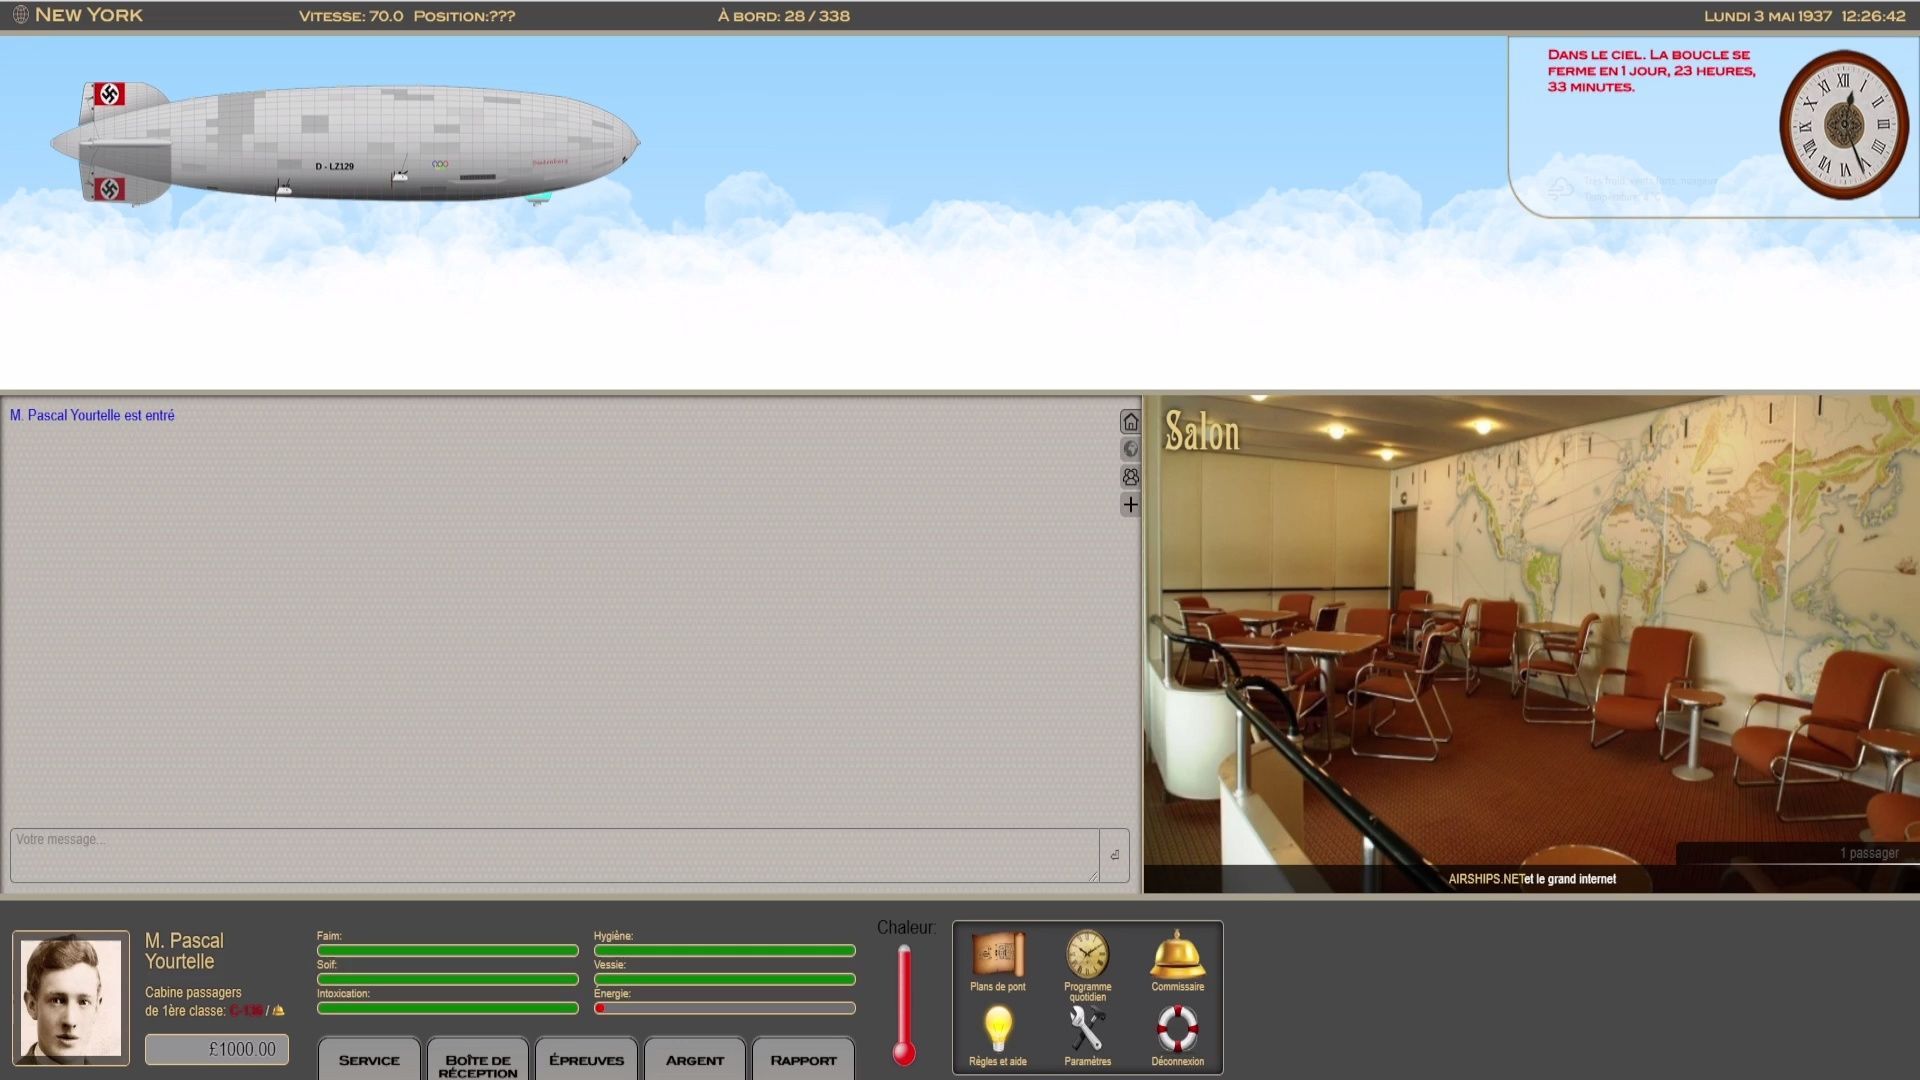The height and width of the screenshot is (1080, 1920).
Task: Click the globe icon next to New York
Action: pos(20,15)
